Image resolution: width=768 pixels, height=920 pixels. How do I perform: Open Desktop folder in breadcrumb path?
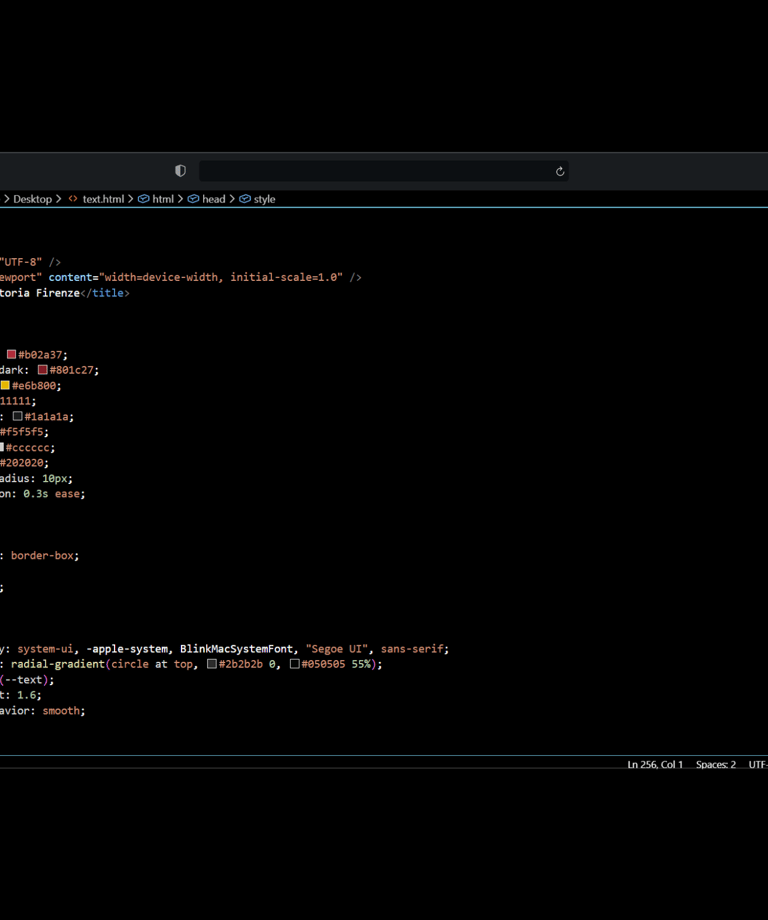tap(32, 199)
